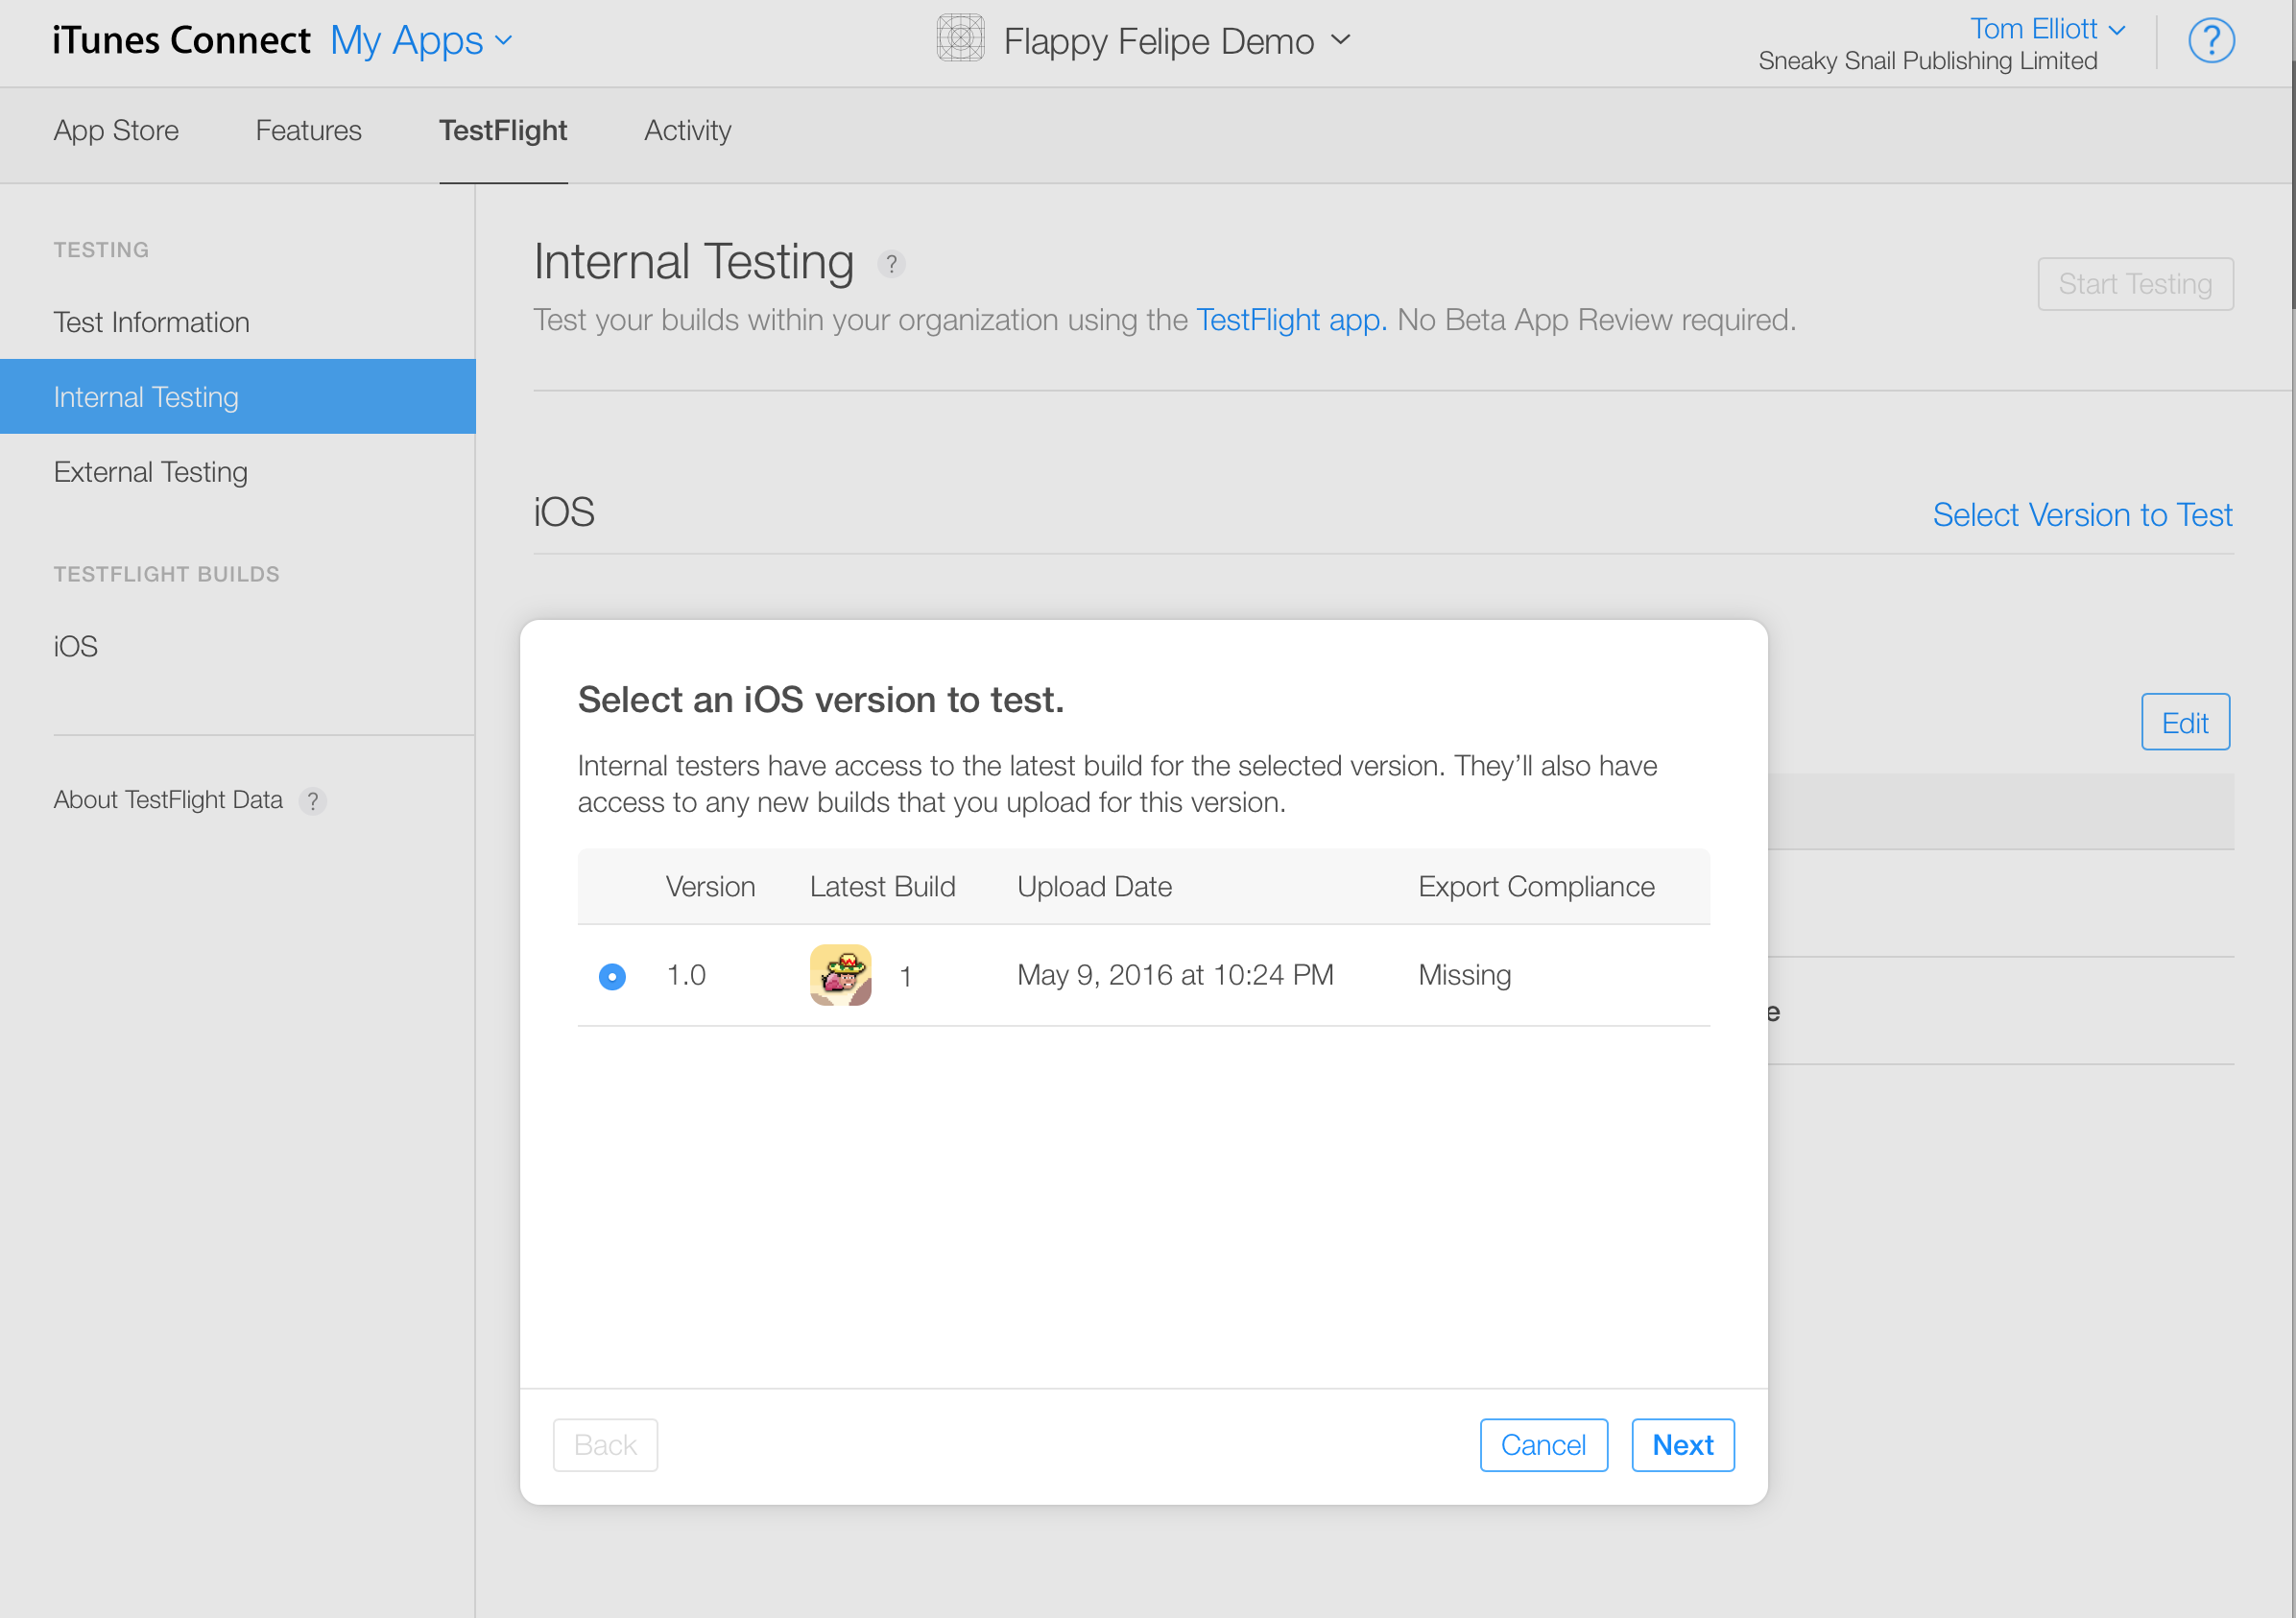Click the Edit button

[x=2184, y=722]
